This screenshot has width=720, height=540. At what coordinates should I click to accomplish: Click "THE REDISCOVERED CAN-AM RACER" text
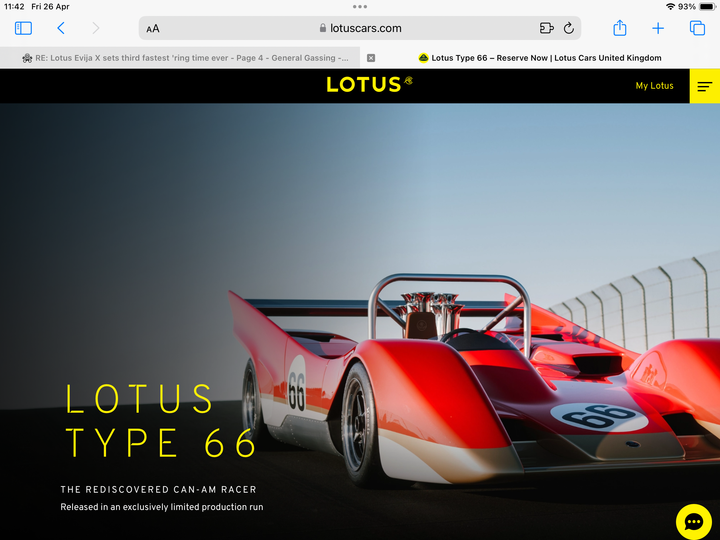click(x=158, y=489)
